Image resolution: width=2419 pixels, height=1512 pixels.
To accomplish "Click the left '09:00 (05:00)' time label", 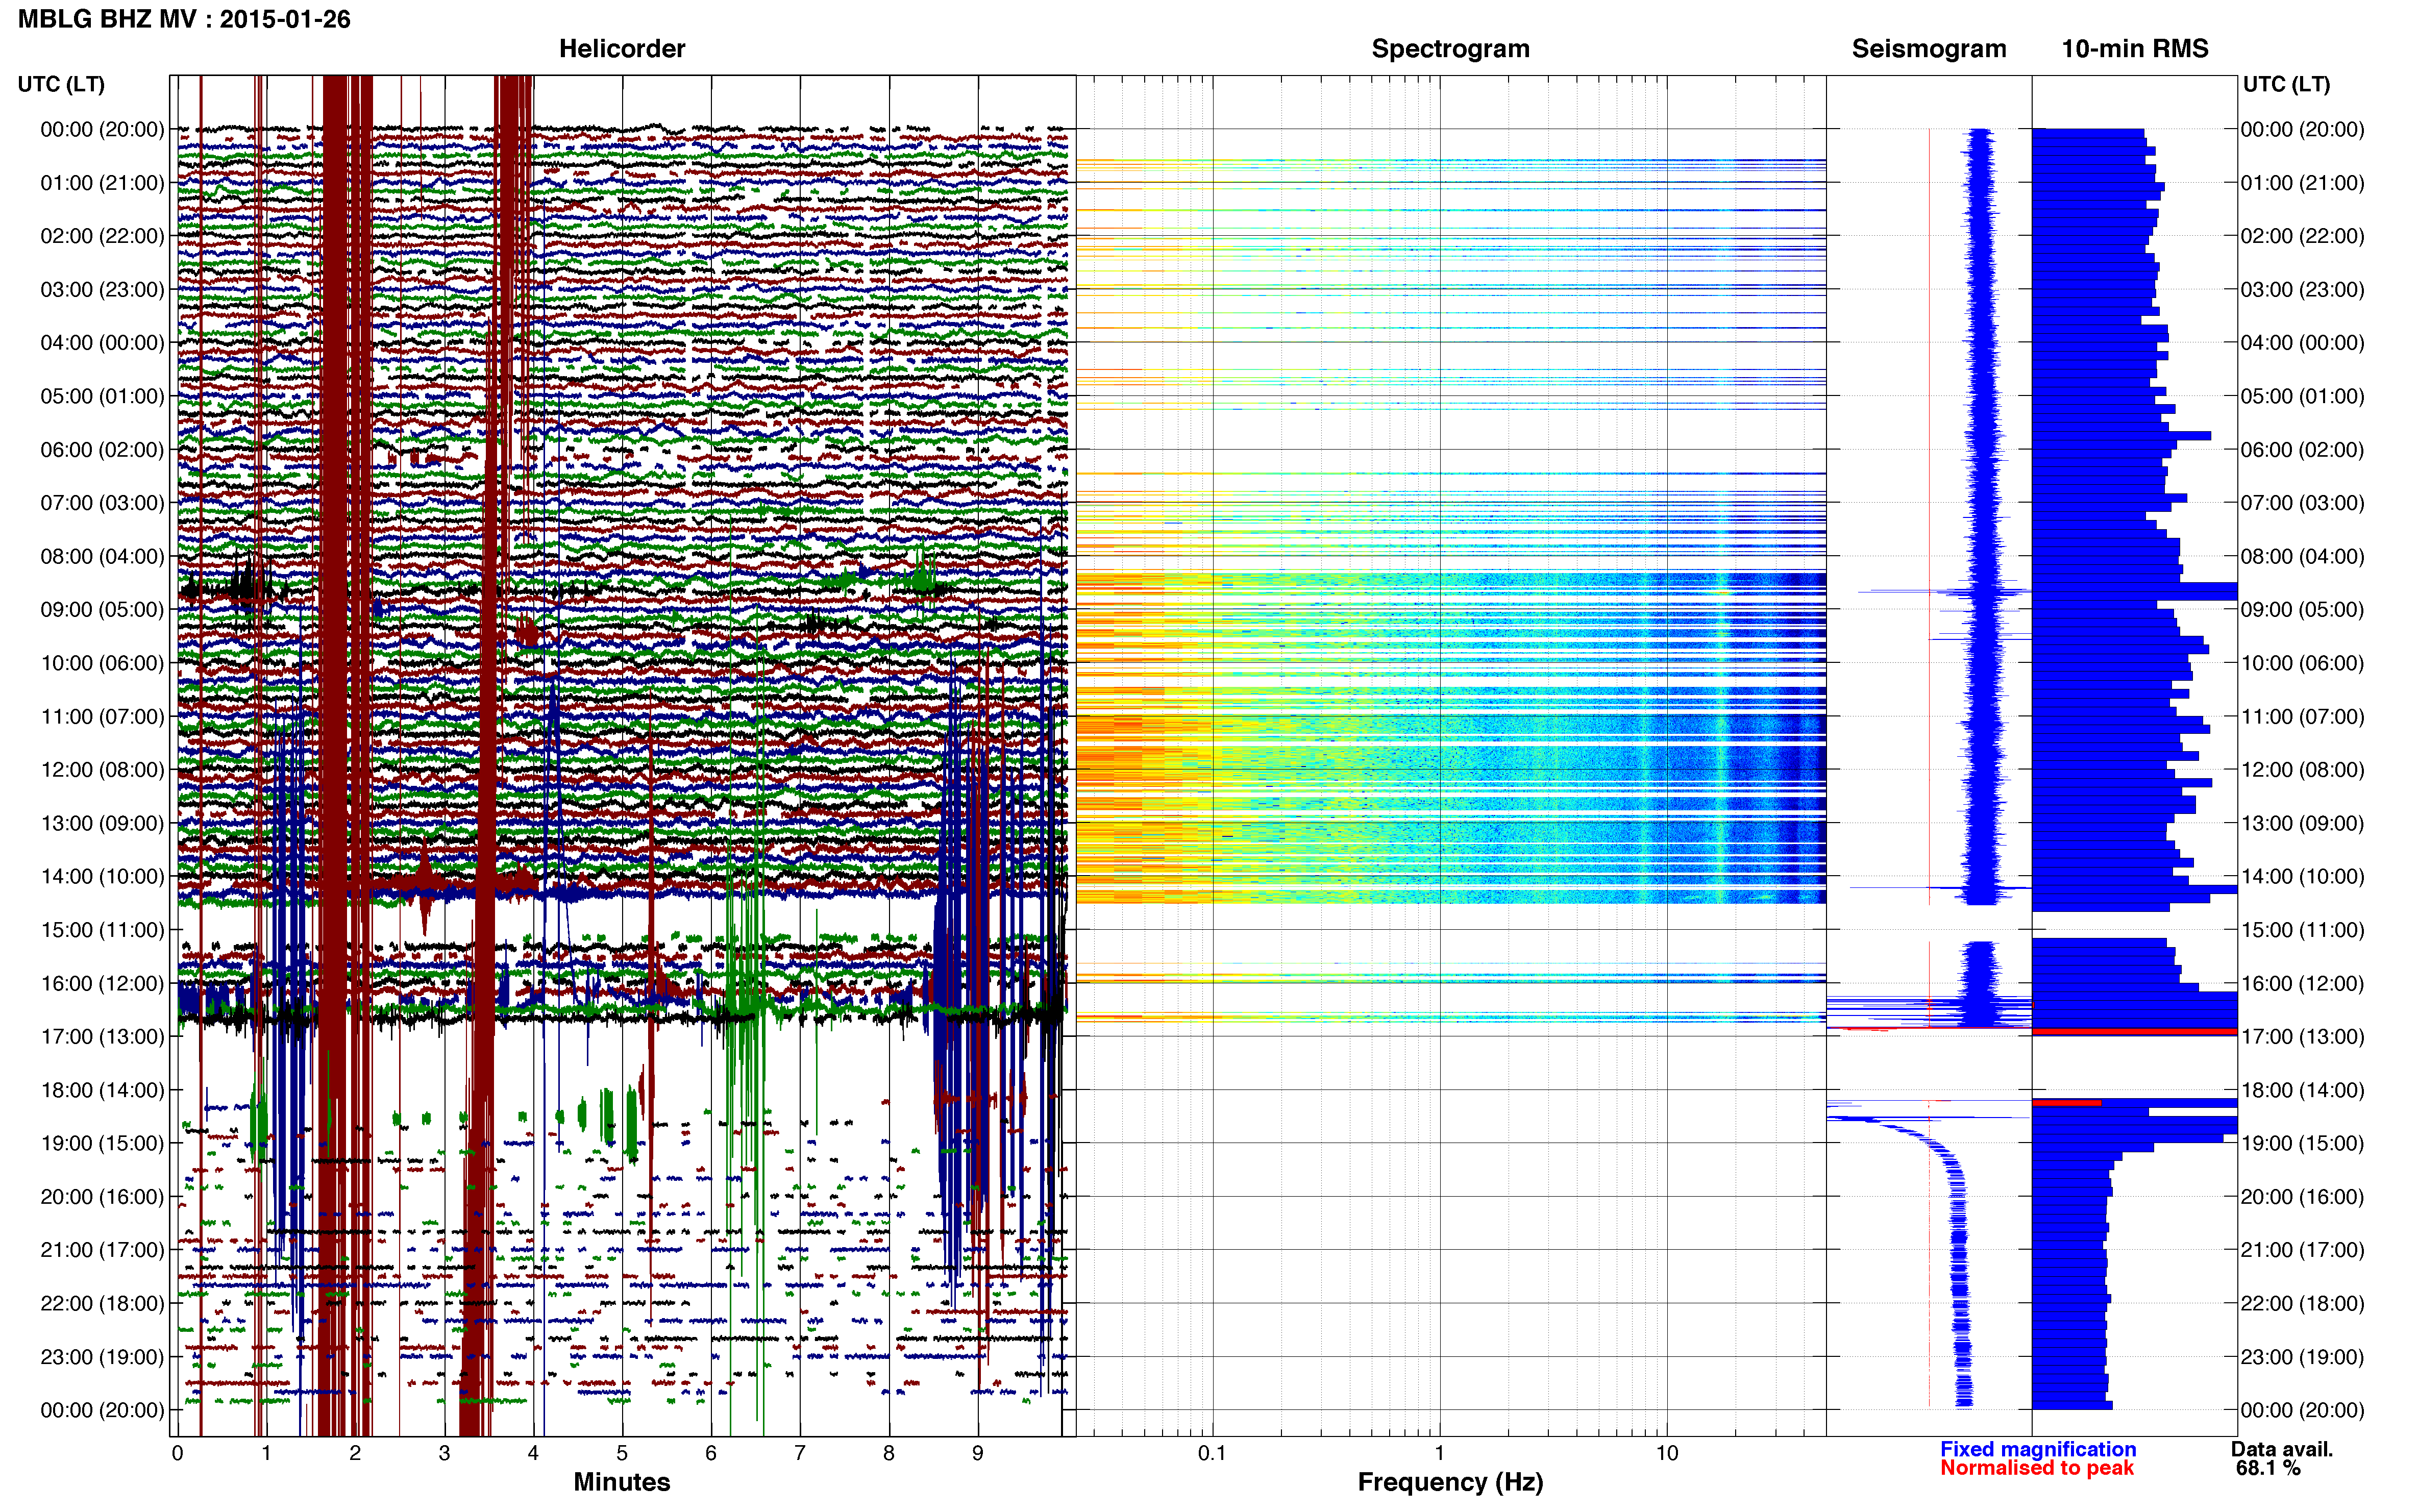I will tap(102, 609).
